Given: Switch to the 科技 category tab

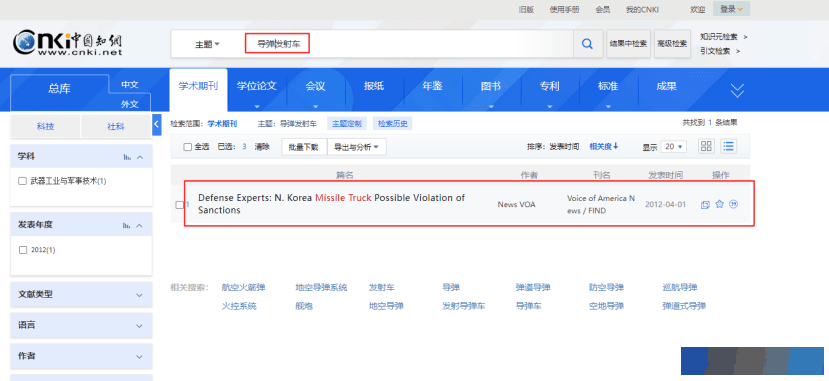Looking at the screenshot, I should [x=45, y=126].
